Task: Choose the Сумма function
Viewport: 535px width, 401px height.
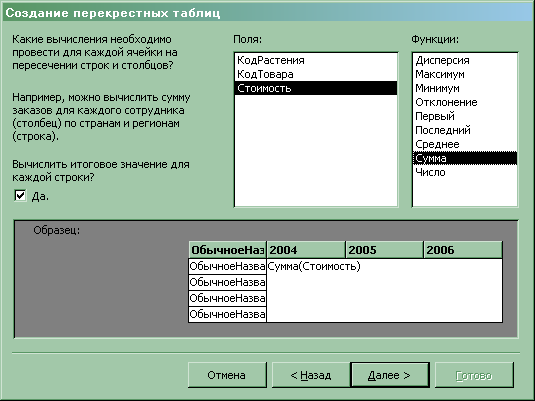Action: click(465, 158)
